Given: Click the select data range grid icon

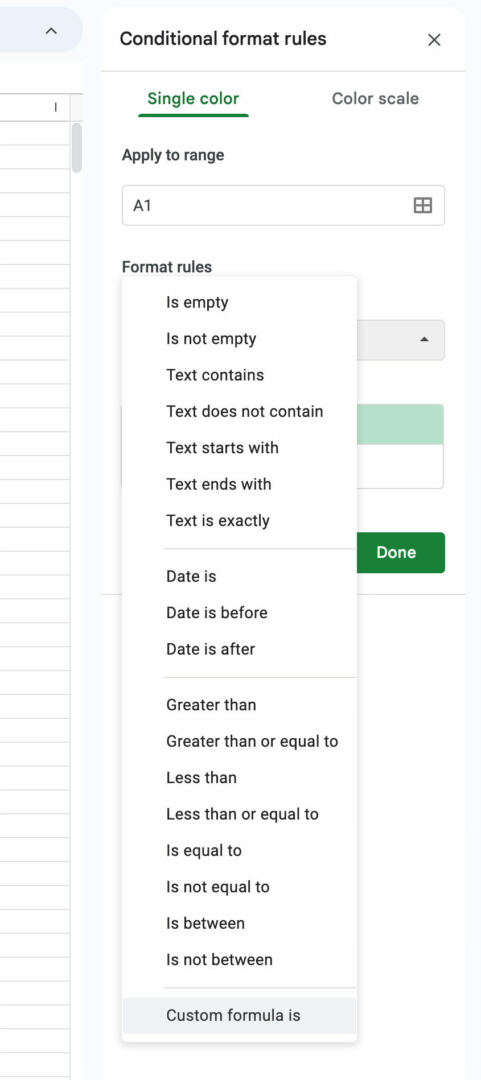Looking at the screenshot, I should pos(422,205).
